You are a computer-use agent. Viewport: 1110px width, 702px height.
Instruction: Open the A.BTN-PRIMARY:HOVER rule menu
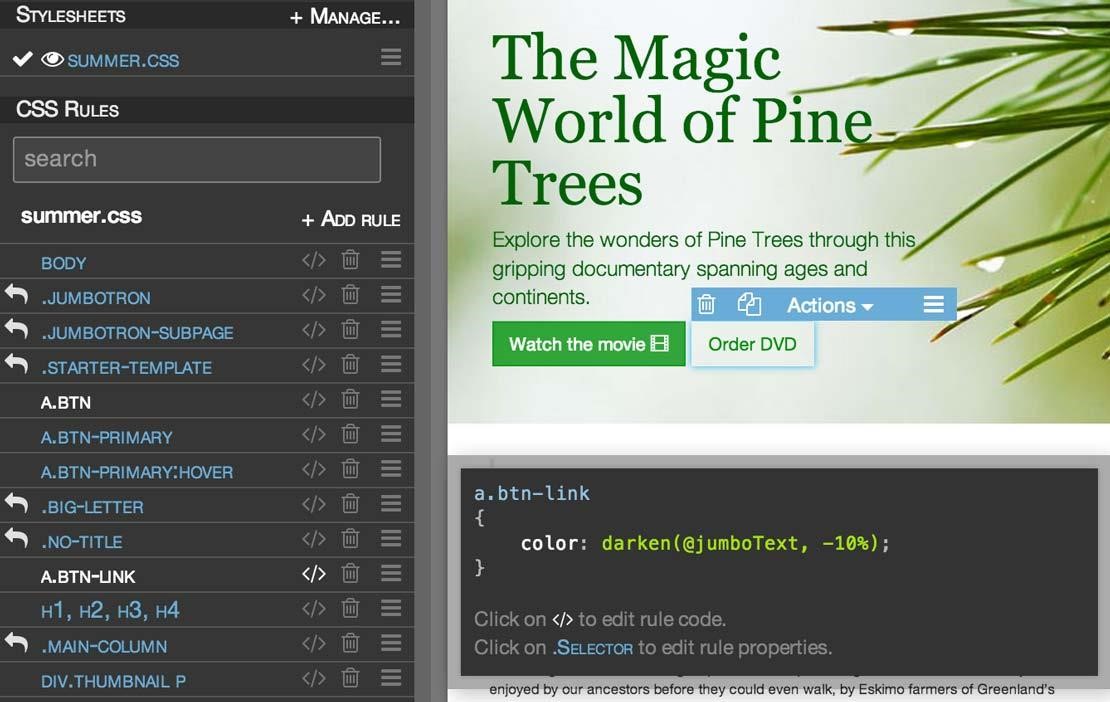tap(389, 470)
